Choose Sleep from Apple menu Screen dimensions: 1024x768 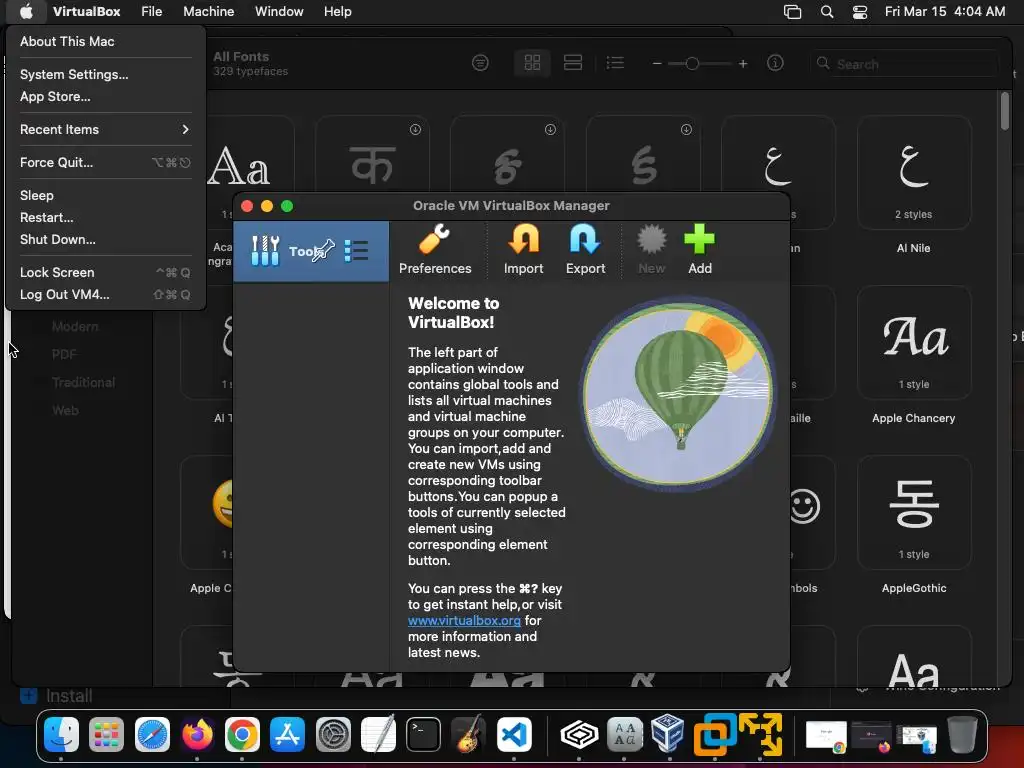(106, 195)
